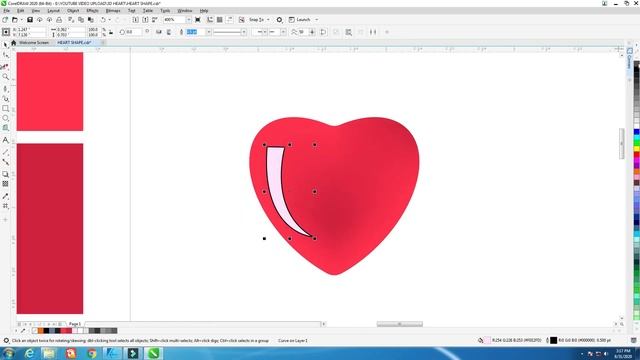The width and height of the screenshot is (640, 360).
Task: Click the rotation angle input field
Action: [133, 32]
